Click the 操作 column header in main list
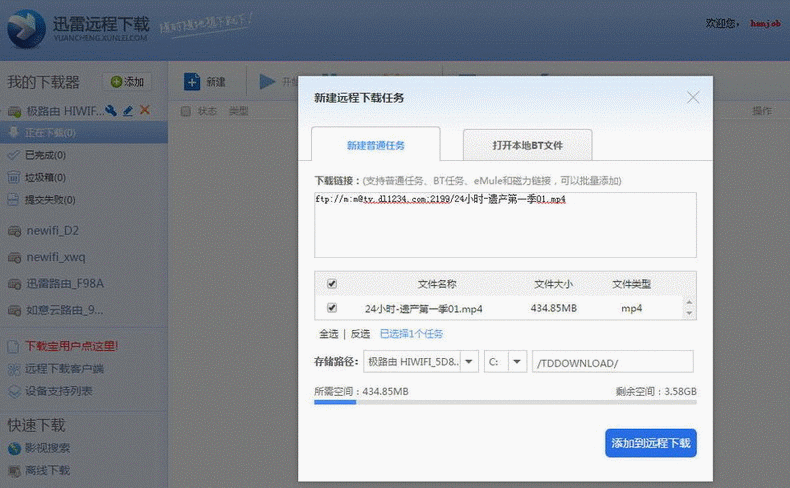790x488 pixels. click(x=762, y=111)
